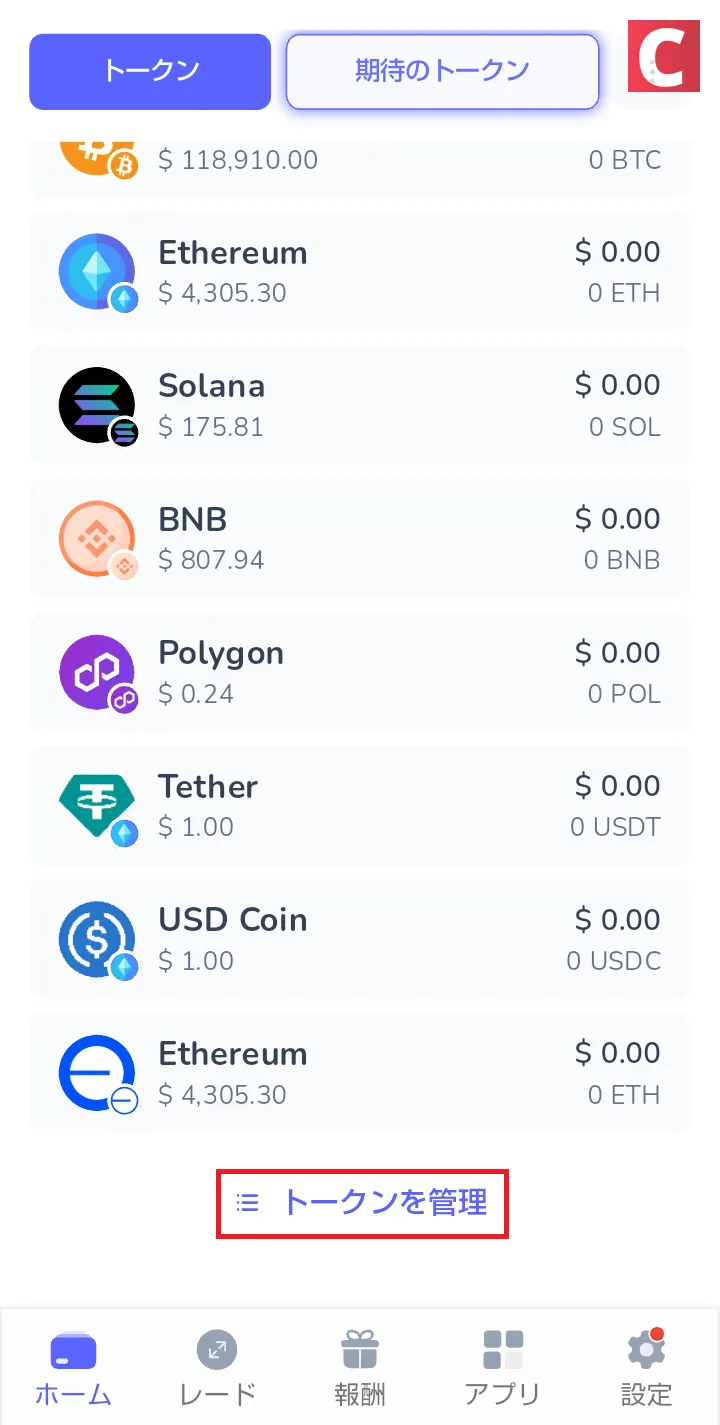Click the USD Coin logo

point(97,940)
